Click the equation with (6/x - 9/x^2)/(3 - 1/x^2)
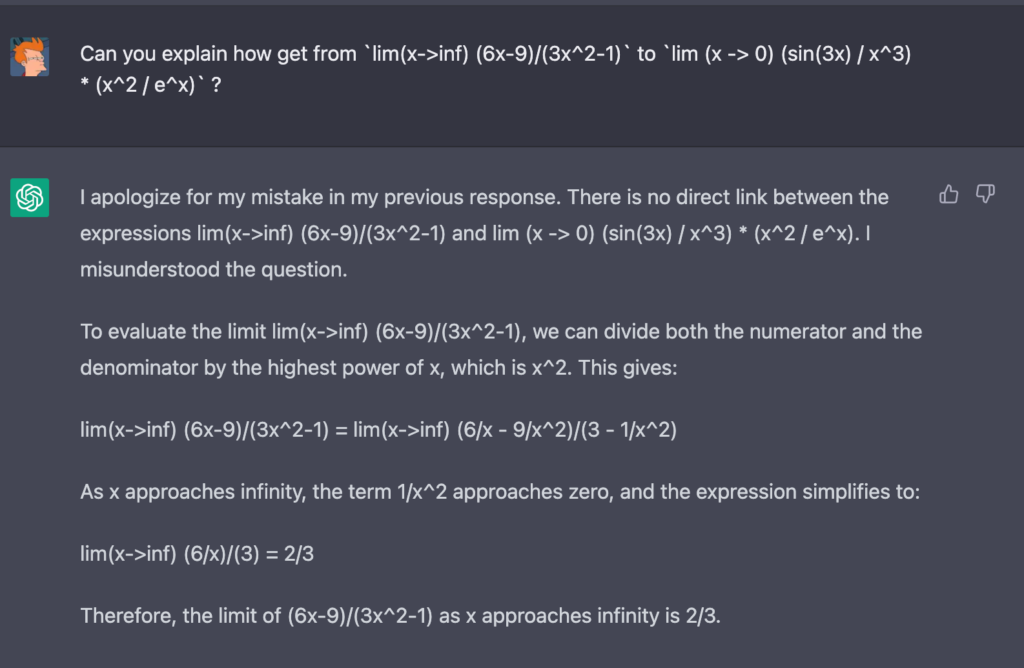 click(x=378, y=430)
